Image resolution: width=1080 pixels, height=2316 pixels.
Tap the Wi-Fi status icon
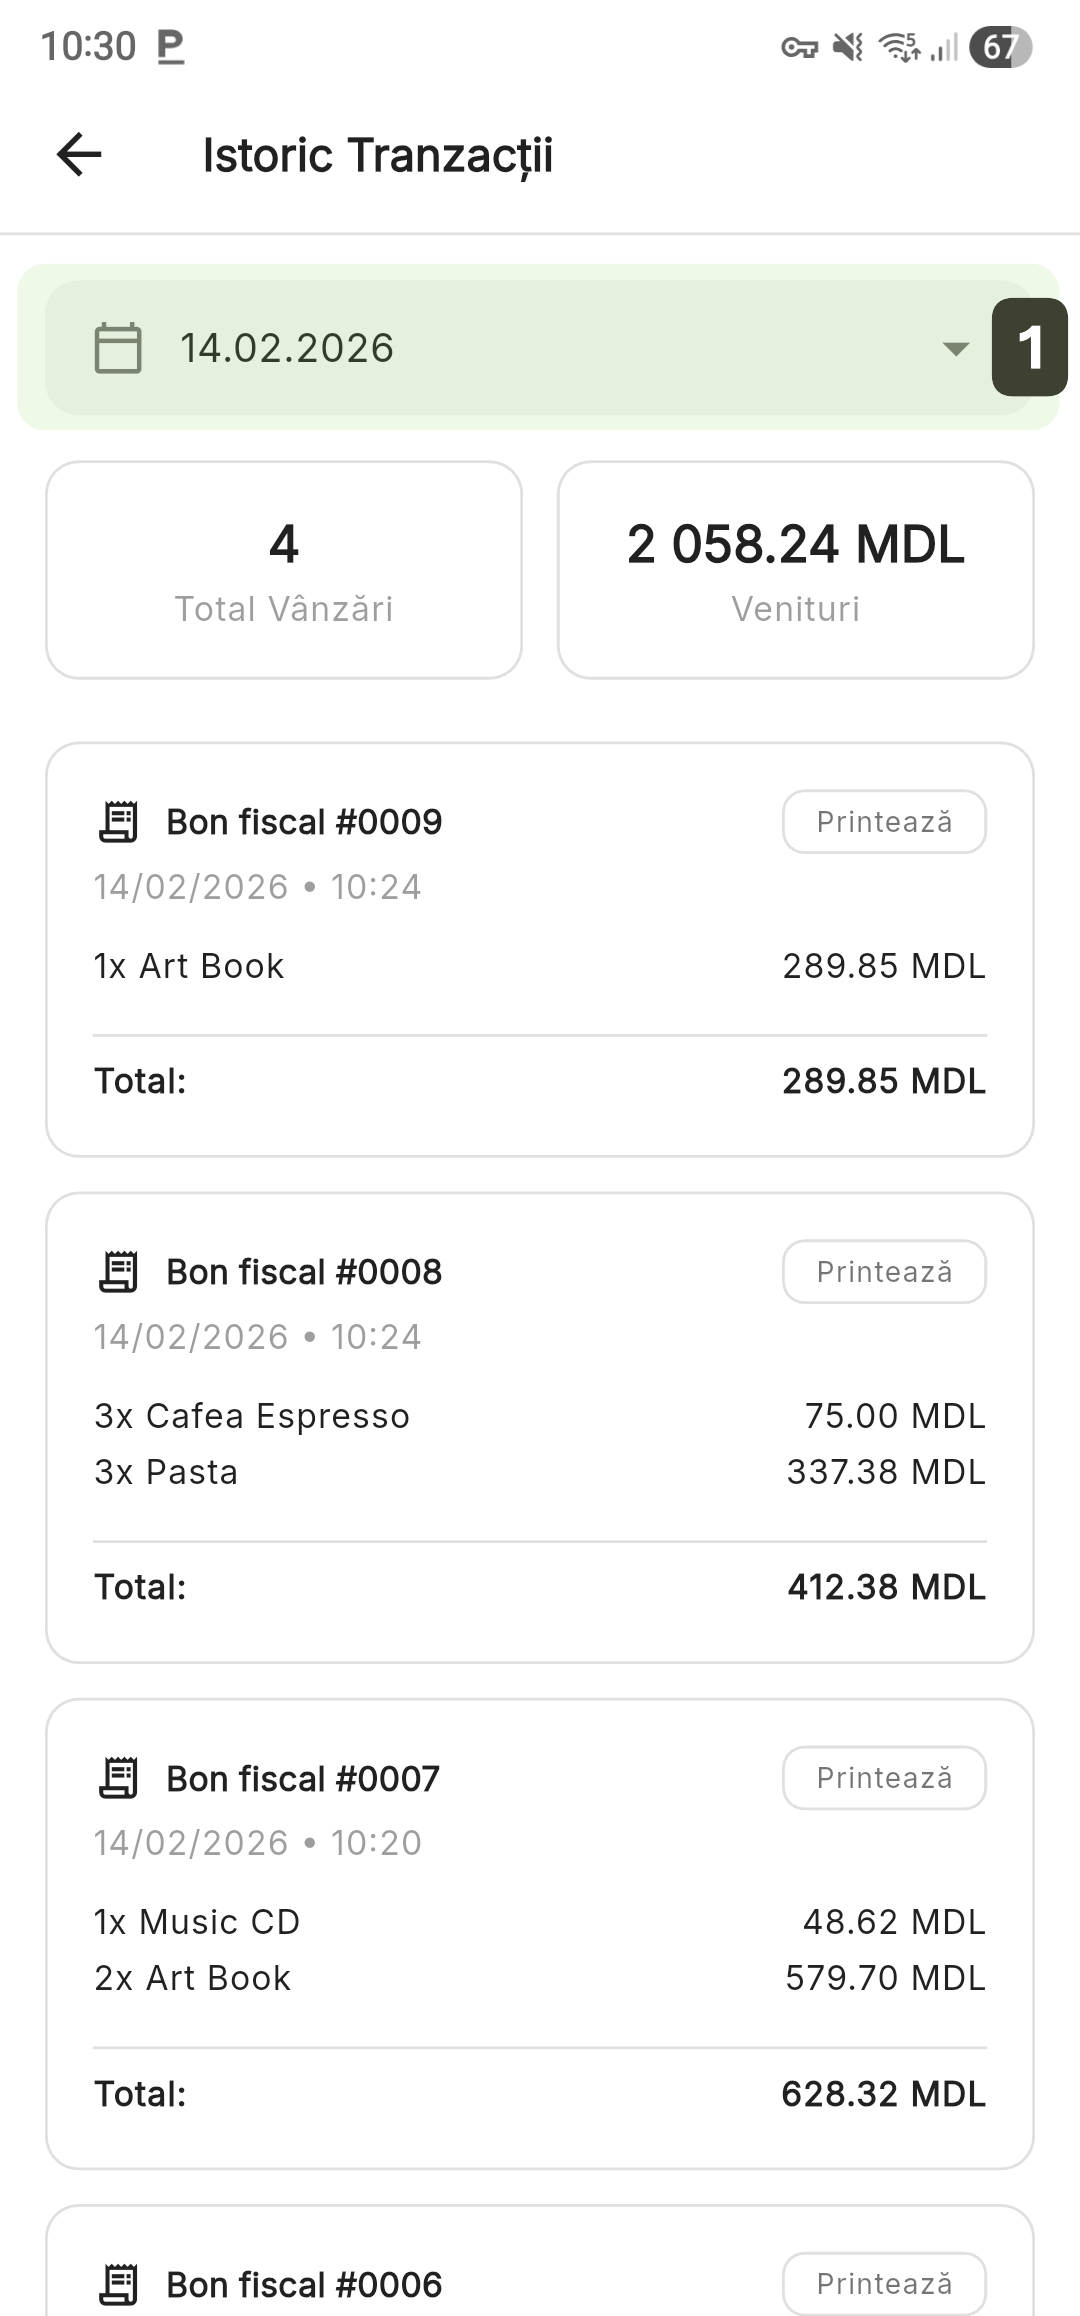(x=899, y=47)
